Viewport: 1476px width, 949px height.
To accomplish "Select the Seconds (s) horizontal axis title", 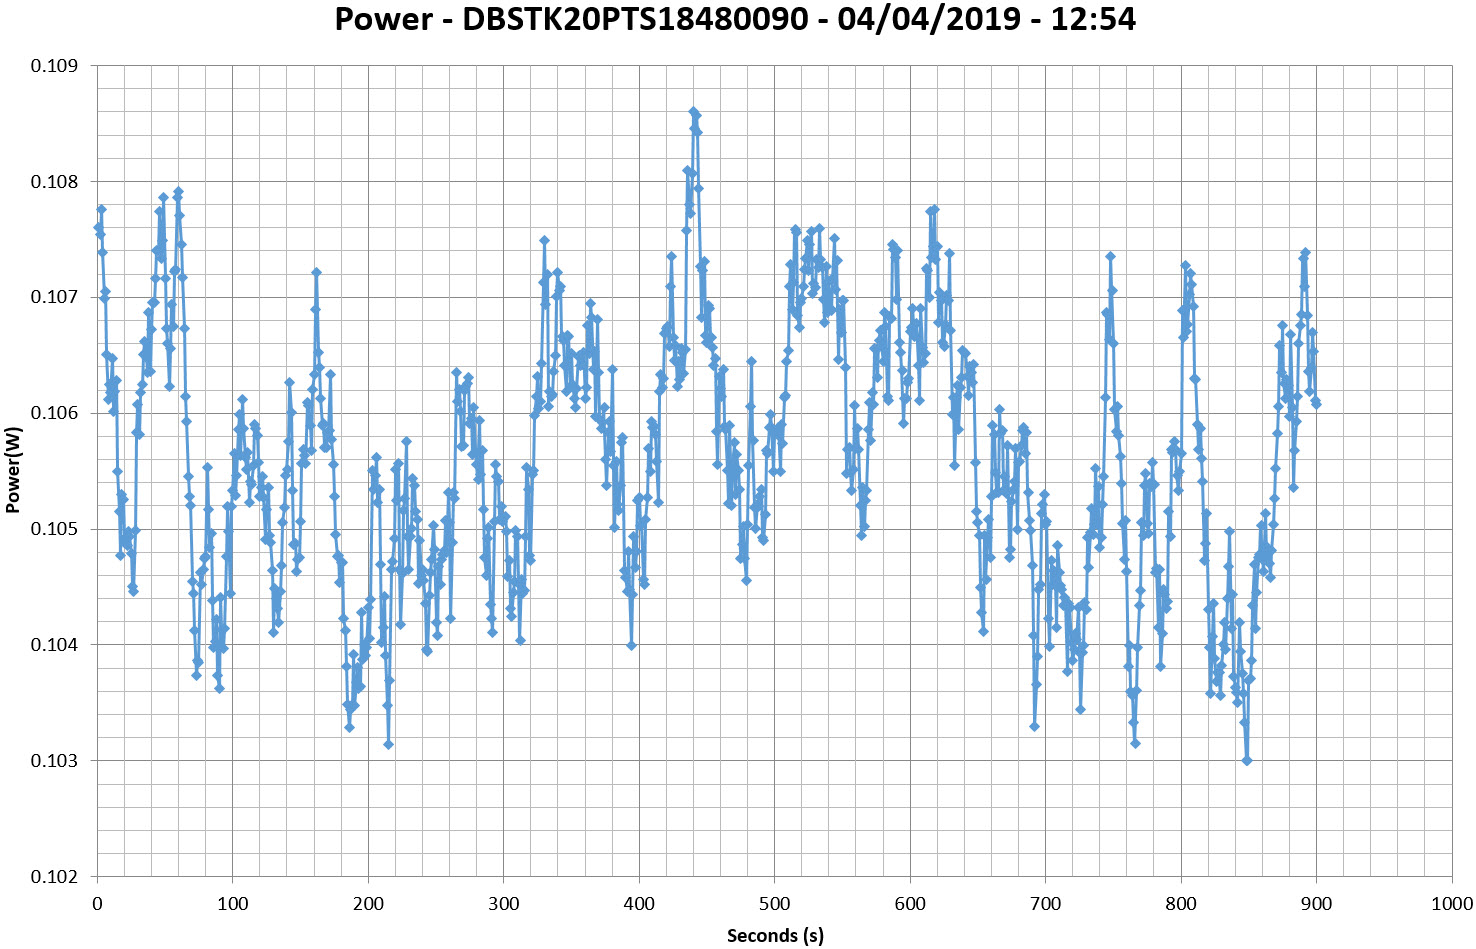I will click(x=775, y=936).
